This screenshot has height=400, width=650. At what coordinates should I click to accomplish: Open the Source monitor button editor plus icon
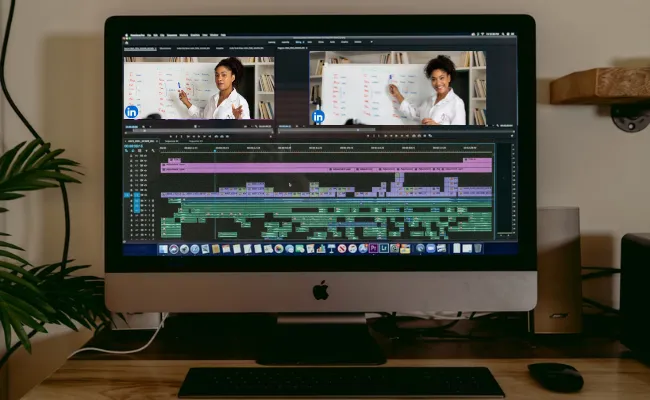coord(271,136)
